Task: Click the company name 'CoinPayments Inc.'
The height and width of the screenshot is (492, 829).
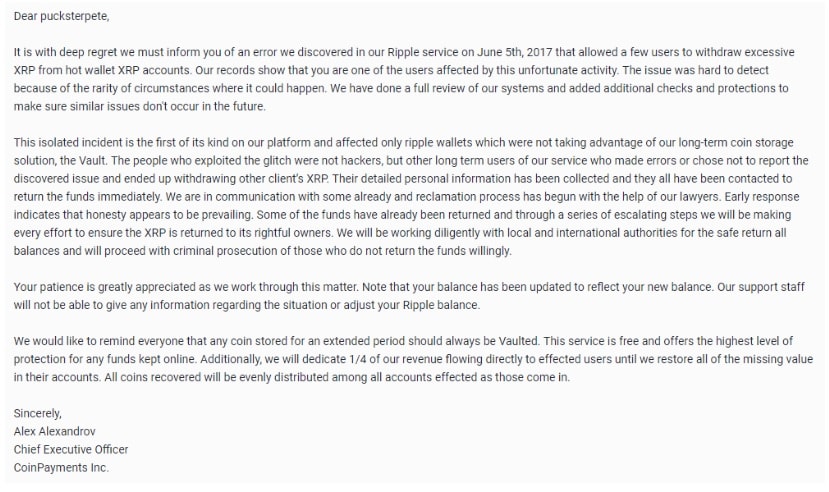Action: 62,467
